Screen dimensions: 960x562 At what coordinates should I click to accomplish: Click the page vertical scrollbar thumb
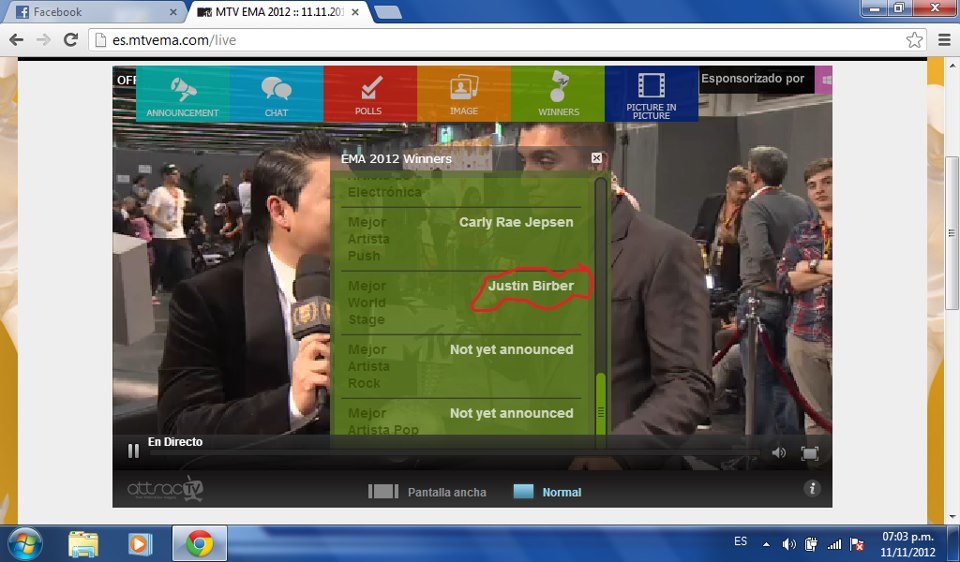(x=952, y=233)
